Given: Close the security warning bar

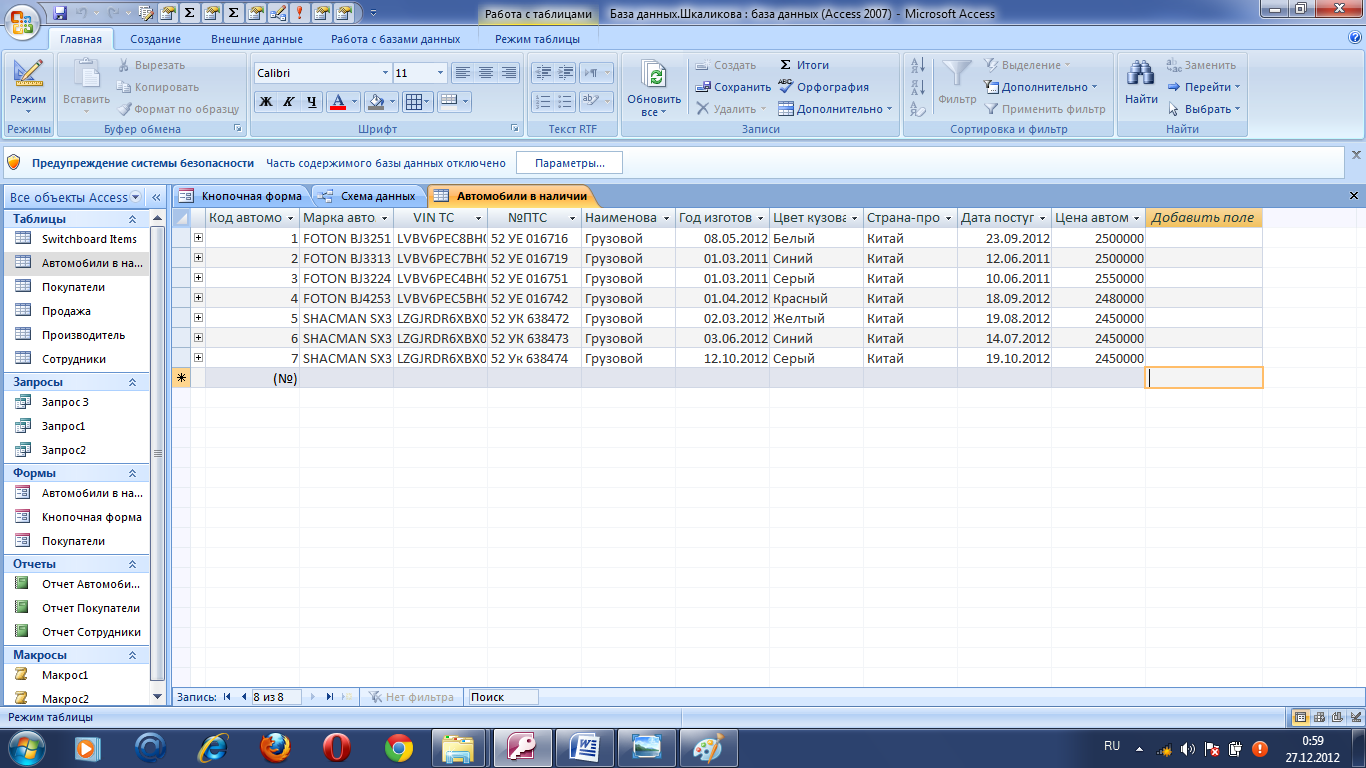Looking at the screenshot, I should coord(1356,155).
